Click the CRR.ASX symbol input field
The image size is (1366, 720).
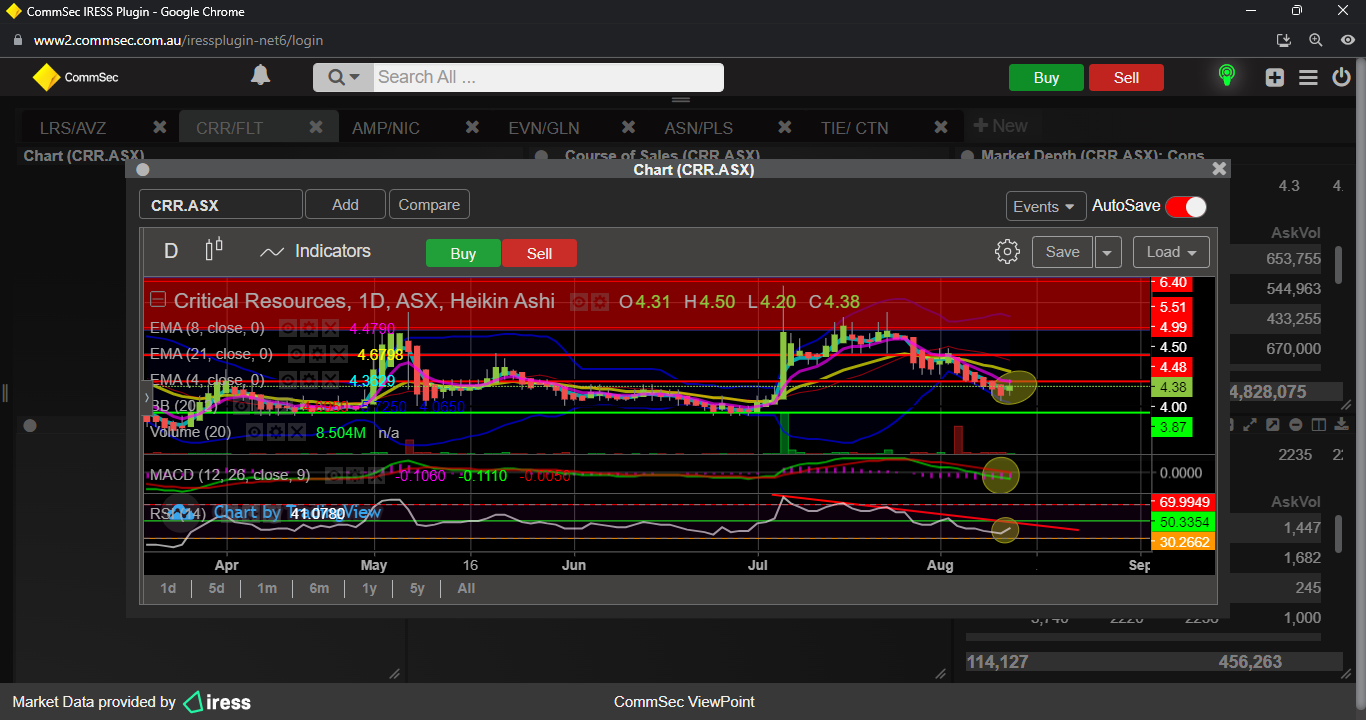[220, 205]
